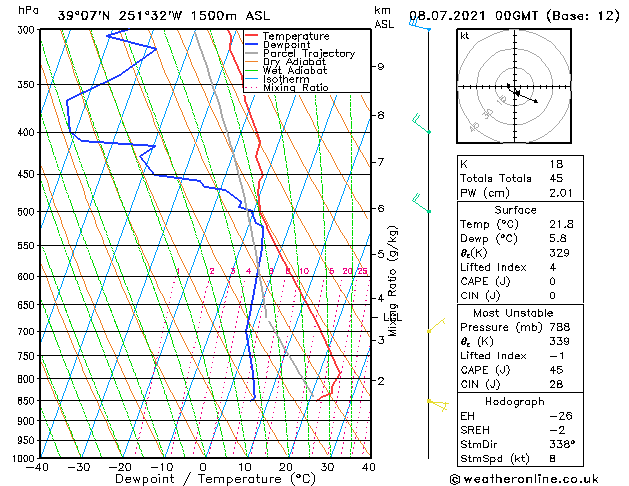629x486 pixels.
Task: Click the Surface "CAPE (J)" label
Action: [485, 281]
